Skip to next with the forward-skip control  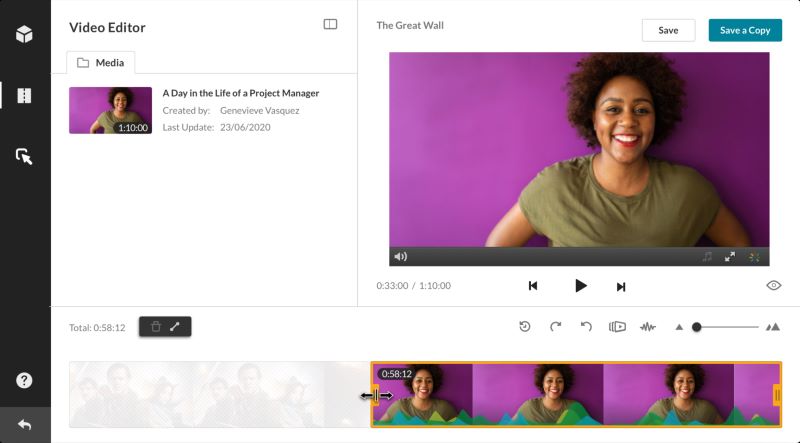pyautogui.click(x=620, y=286)
